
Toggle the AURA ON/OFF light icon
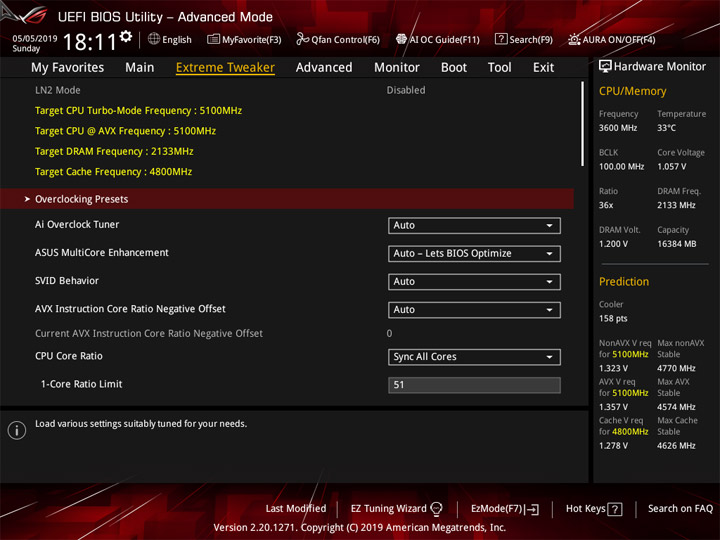tap(574, 39)
